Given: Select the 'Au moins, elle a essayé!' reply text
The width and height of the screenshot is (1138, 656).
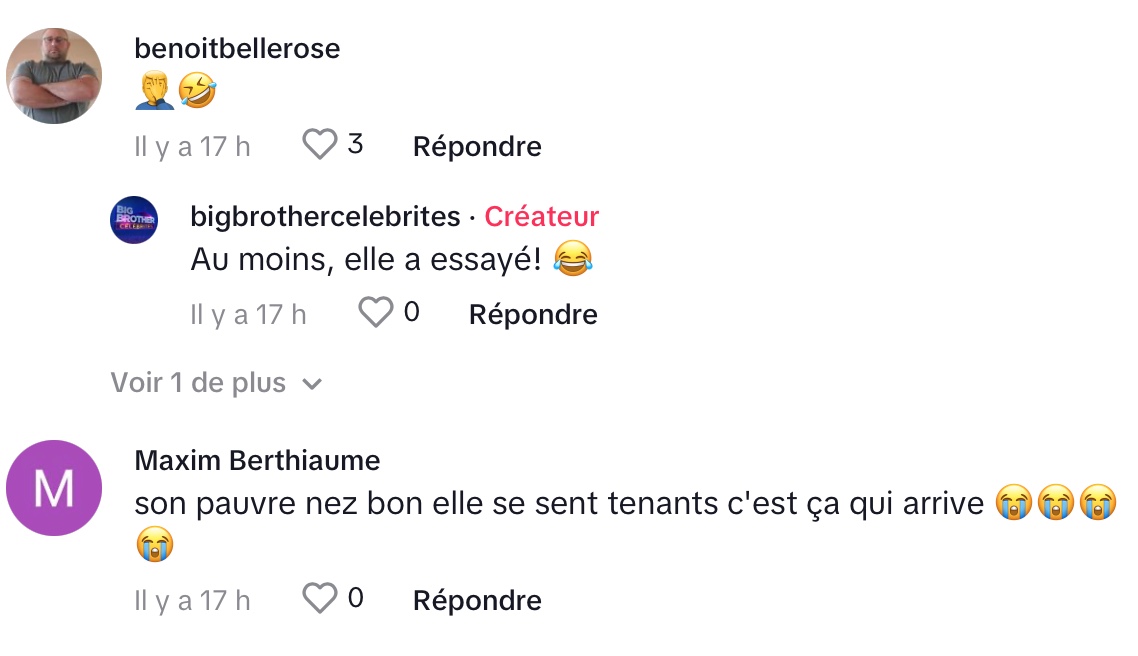Looking at the screenshot, I should (x=366, y=260).
